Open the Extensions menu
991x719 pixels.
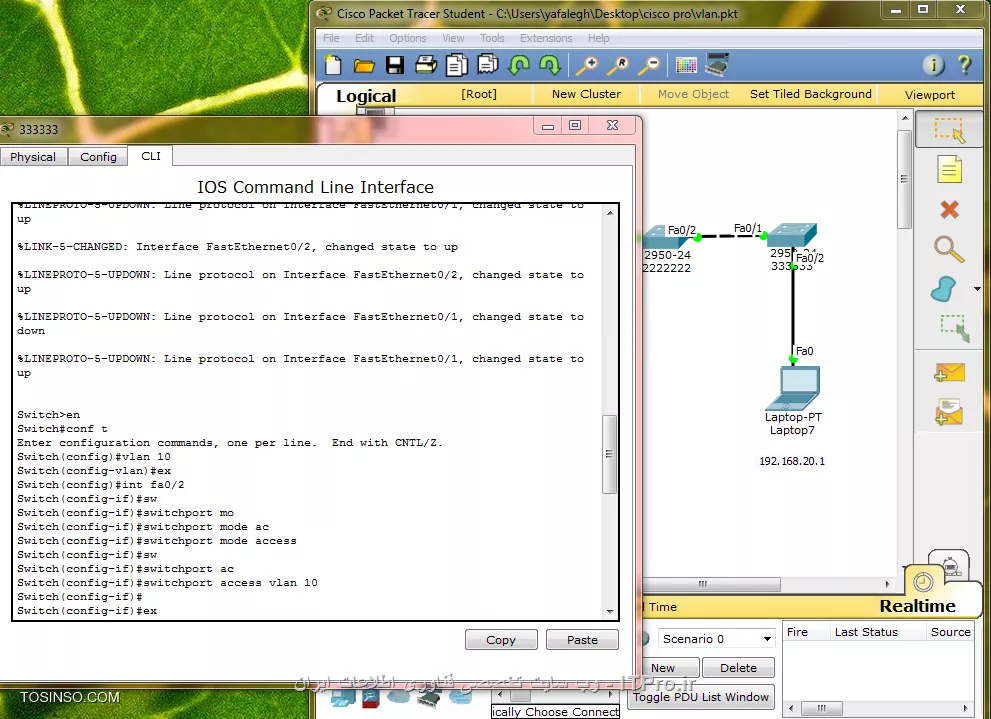[x=546, y=38]
